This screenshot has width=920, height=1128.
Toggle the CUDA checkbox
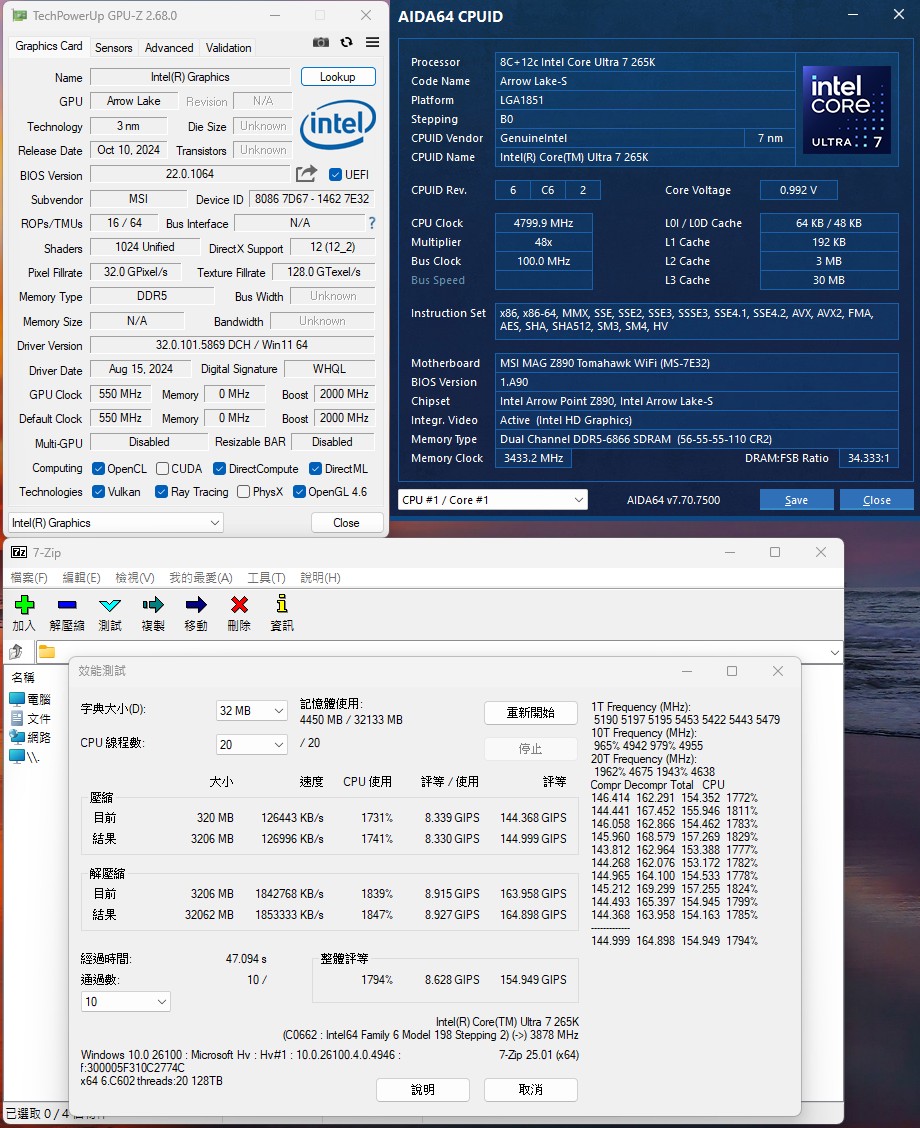[x=163, y=469]
